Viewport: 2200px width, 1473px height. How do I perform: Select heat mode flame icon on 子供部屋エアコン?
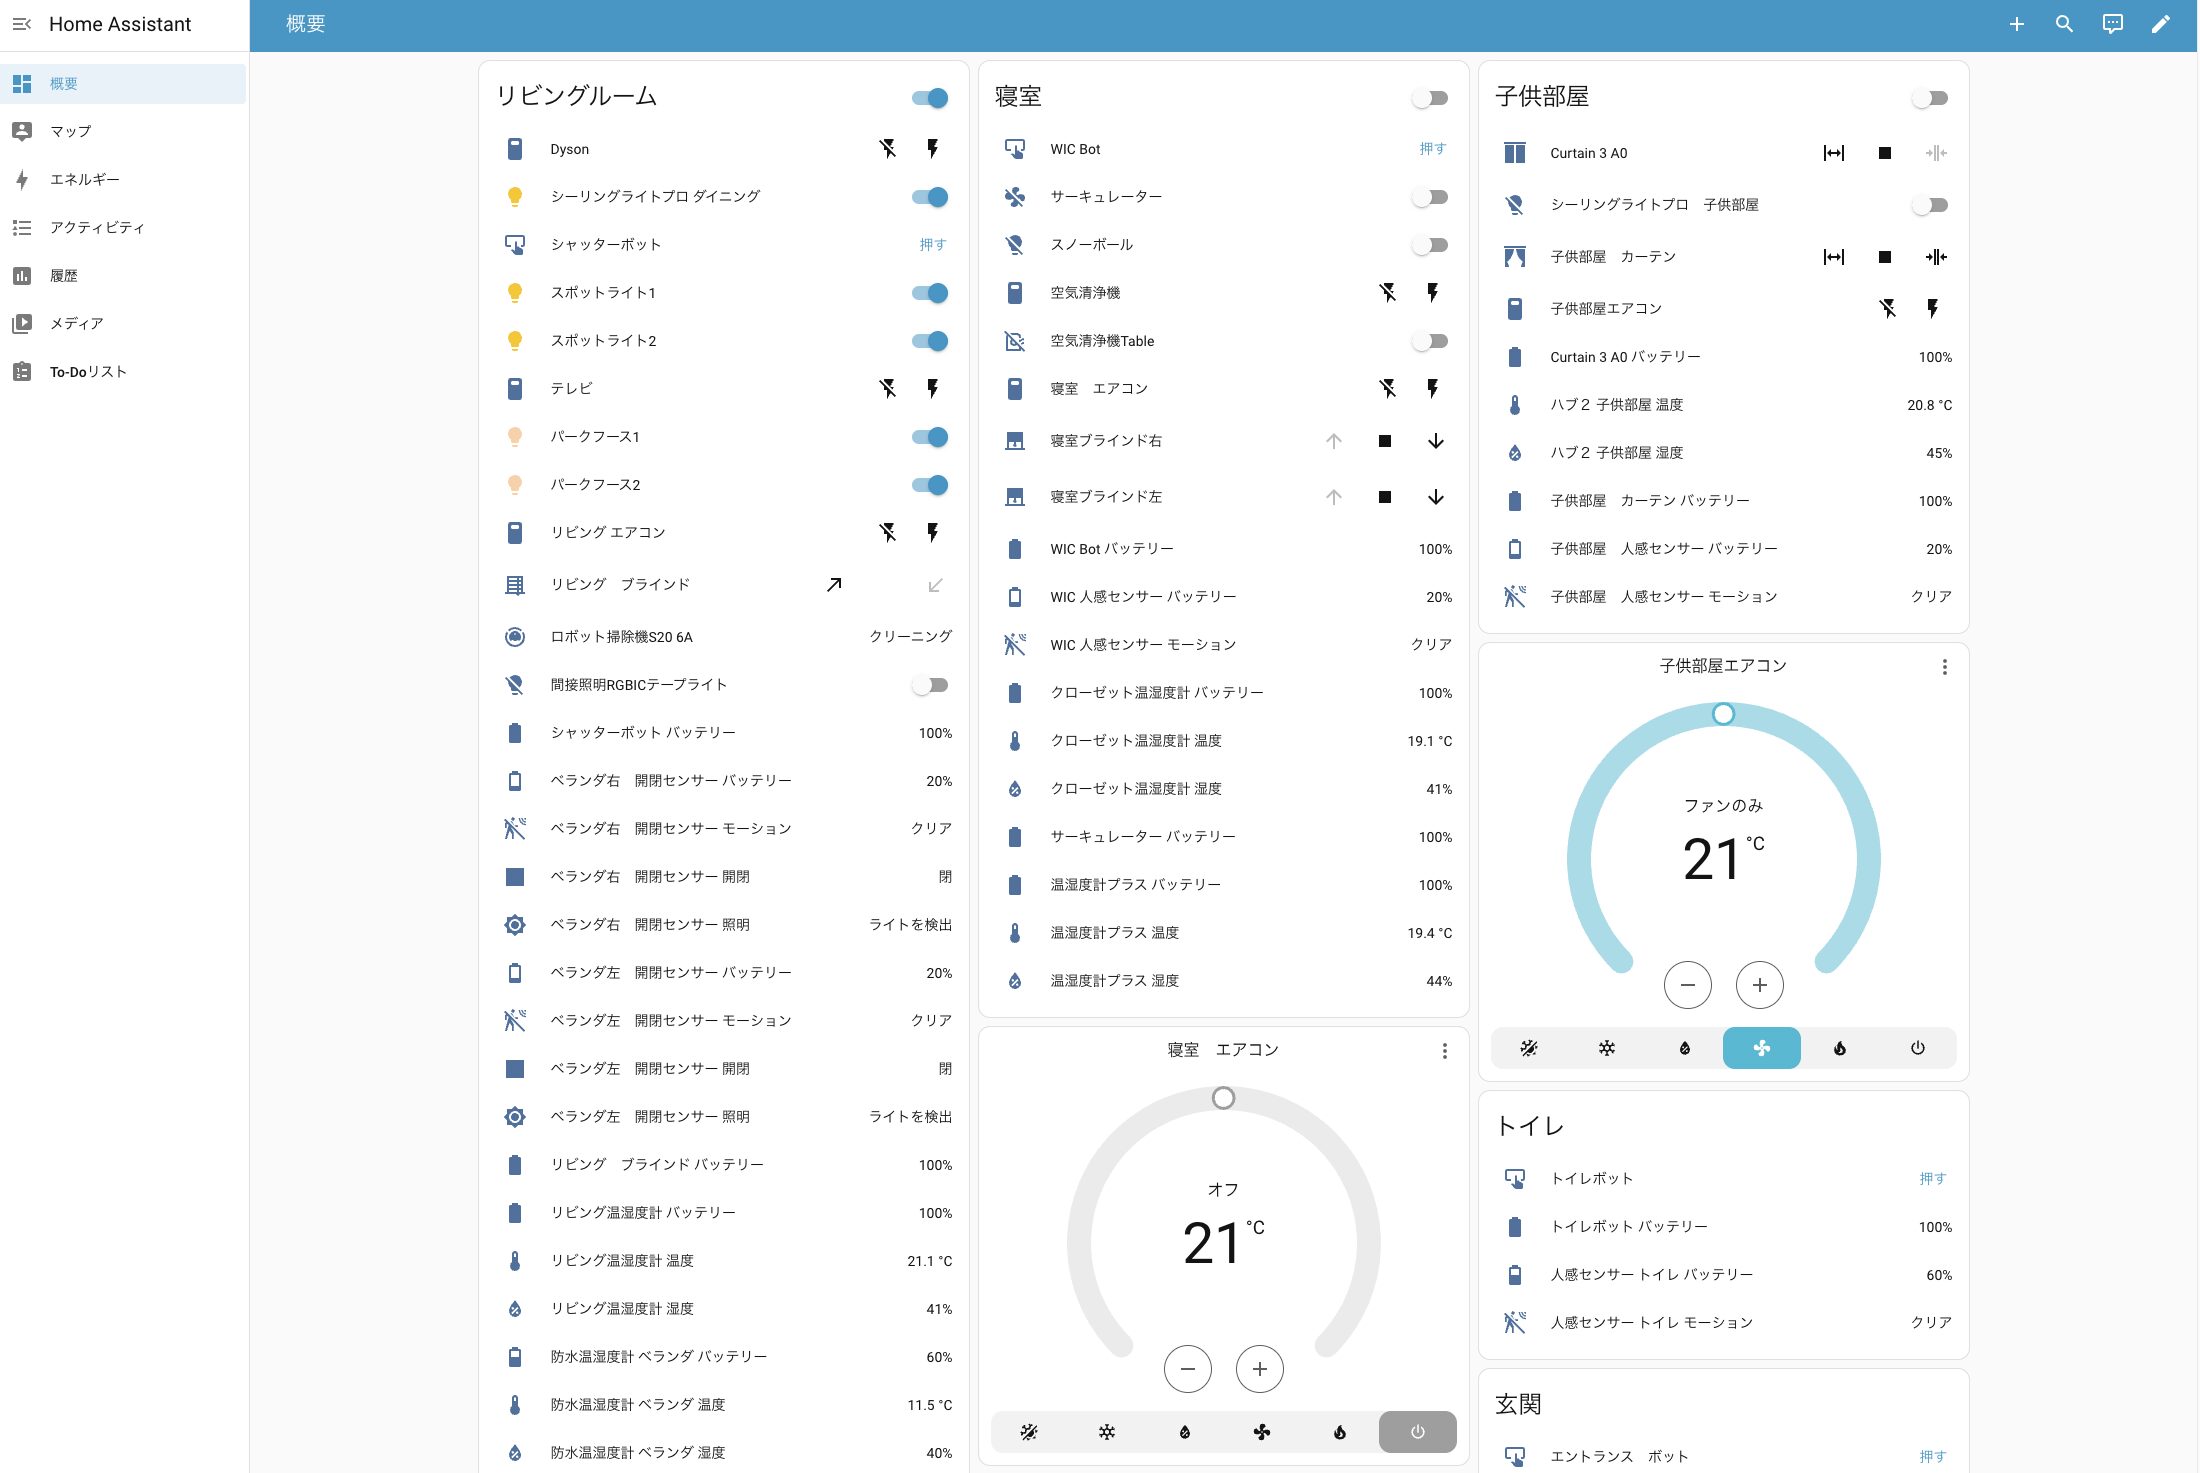[1839, 1048]
